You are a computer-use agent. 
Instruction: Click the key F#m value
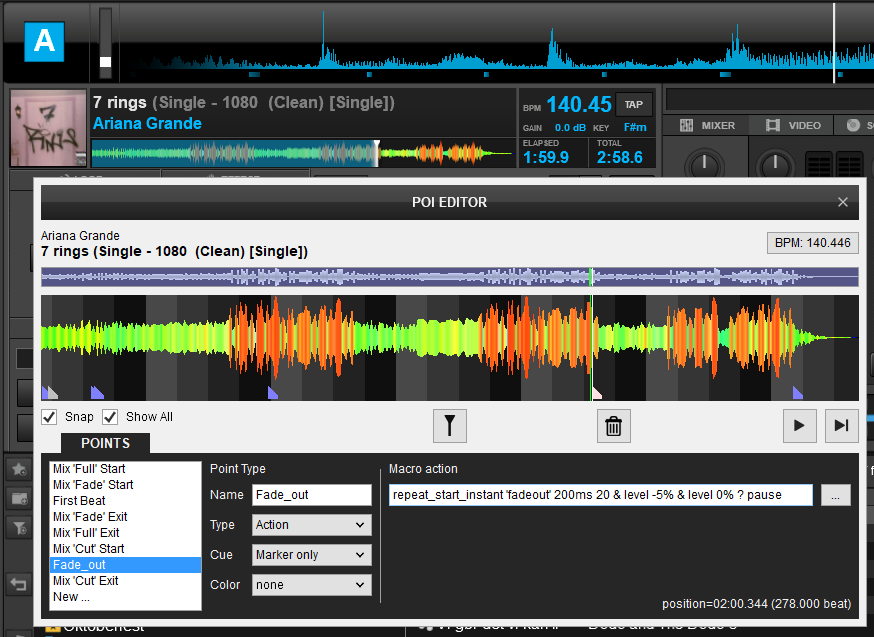[635, 128]
